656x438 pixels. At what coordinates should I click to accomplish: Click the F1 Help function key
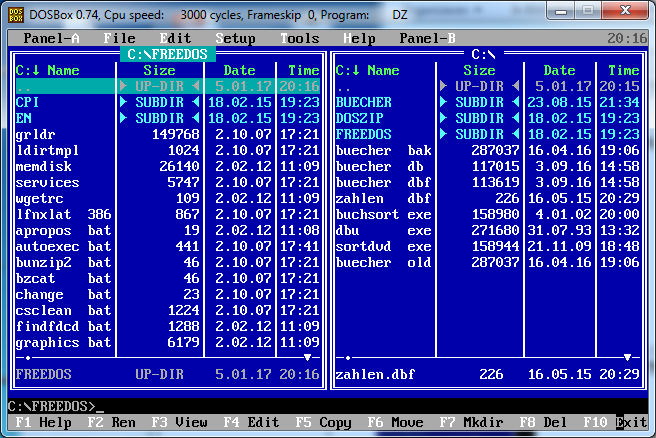coord(43,422)
